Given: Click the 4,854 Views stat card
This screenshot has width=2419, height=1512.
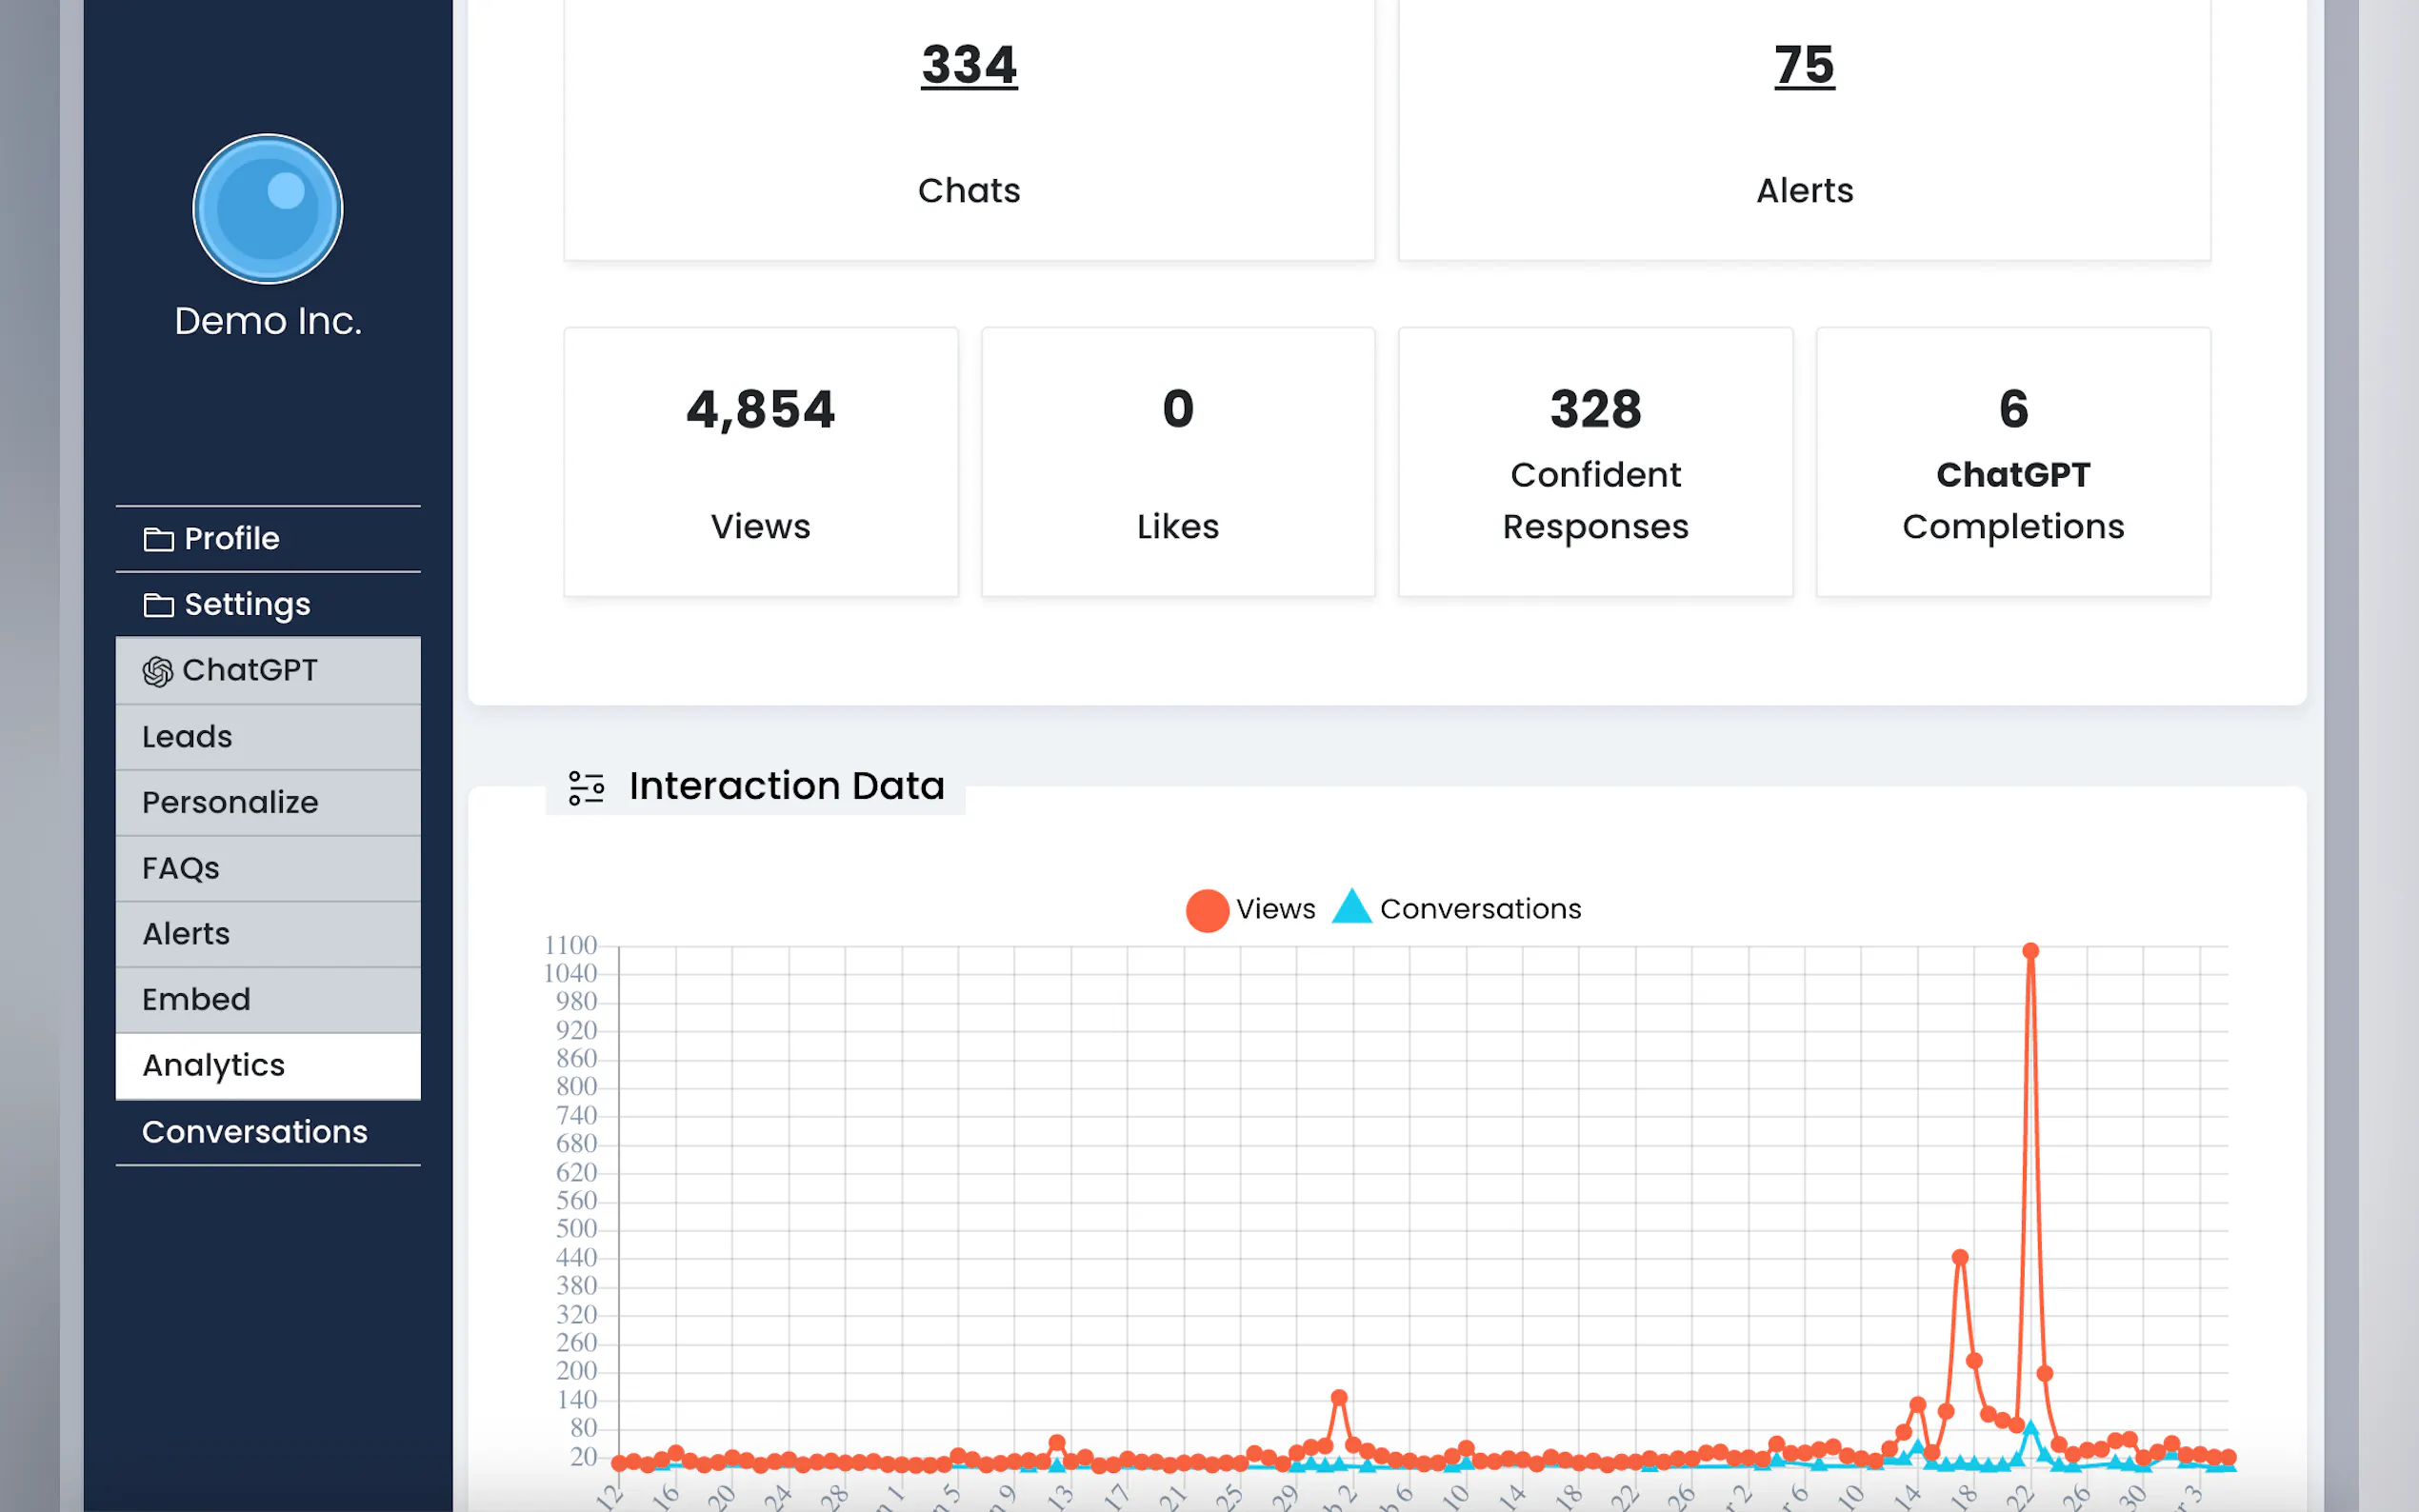Looking at the screenshot, I should click(x=760, y=462).
